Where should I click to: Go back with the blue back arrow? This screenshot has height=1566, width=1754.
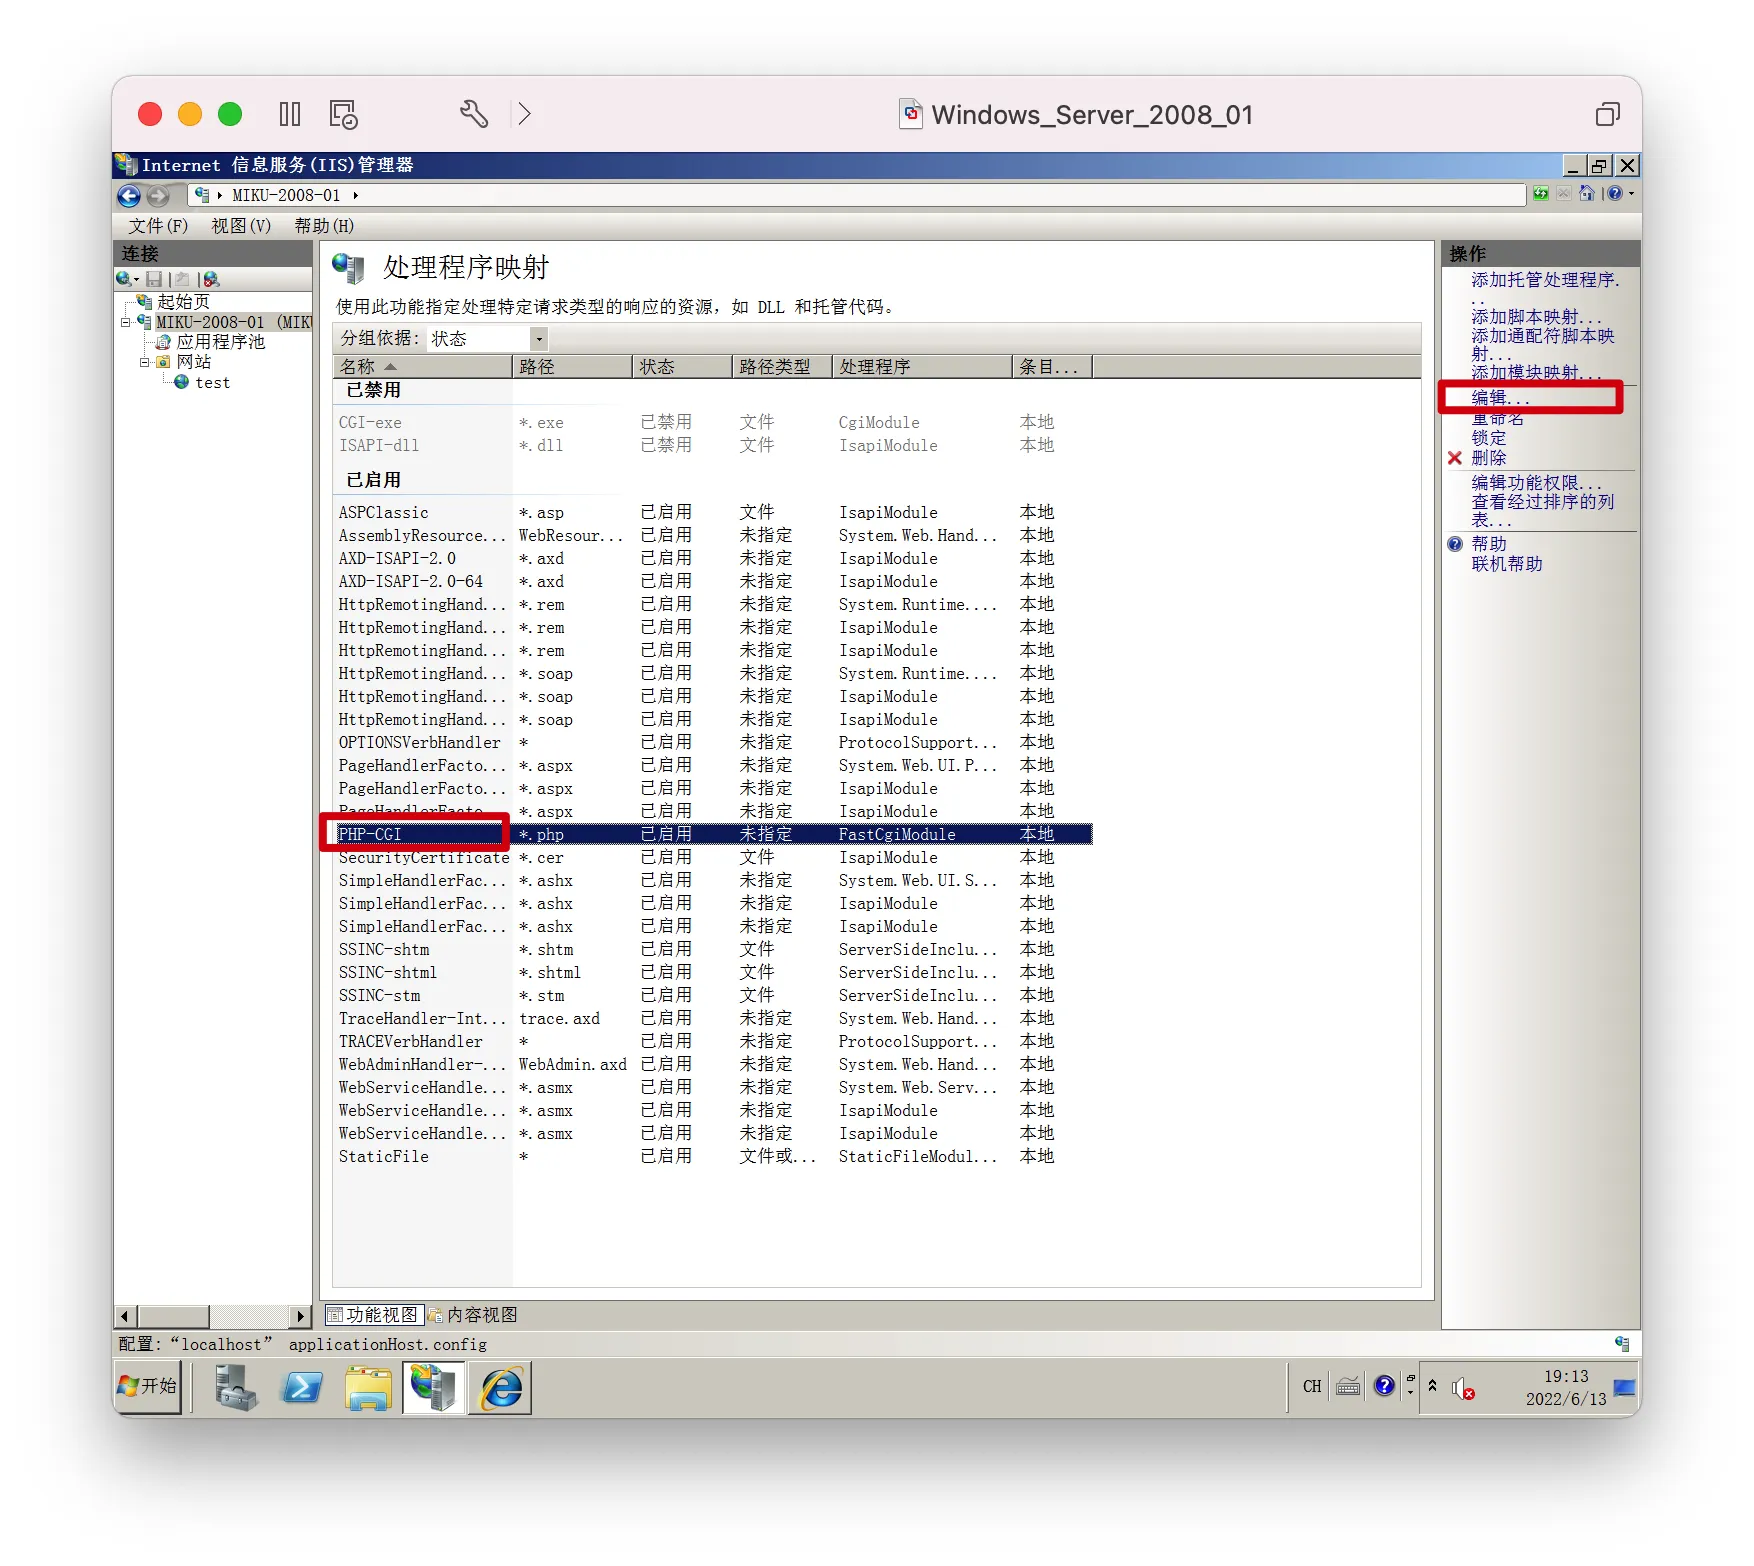point(129,196)
